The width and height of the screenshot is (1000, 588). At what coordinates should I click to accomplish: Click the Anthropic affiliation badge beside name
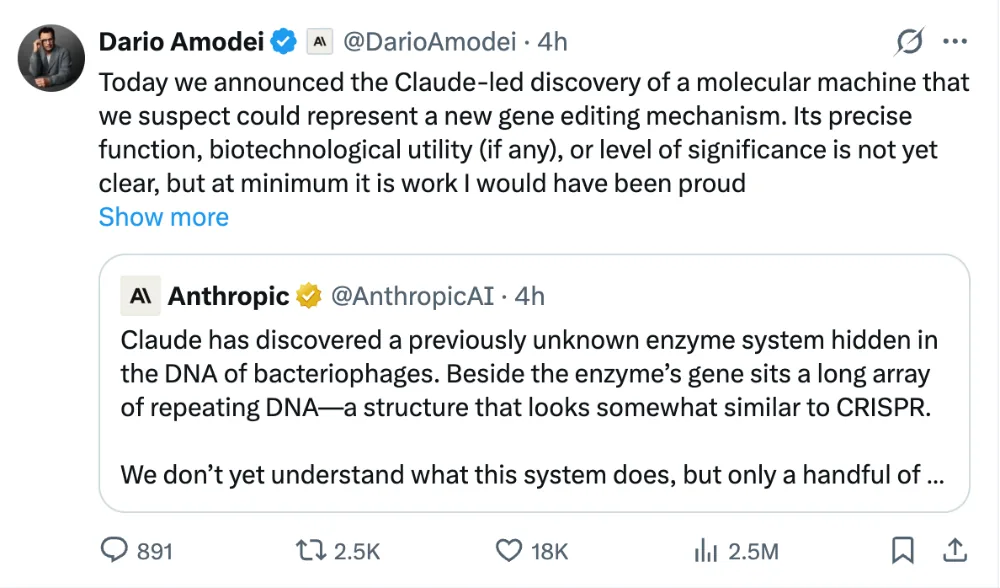[320, 42]
